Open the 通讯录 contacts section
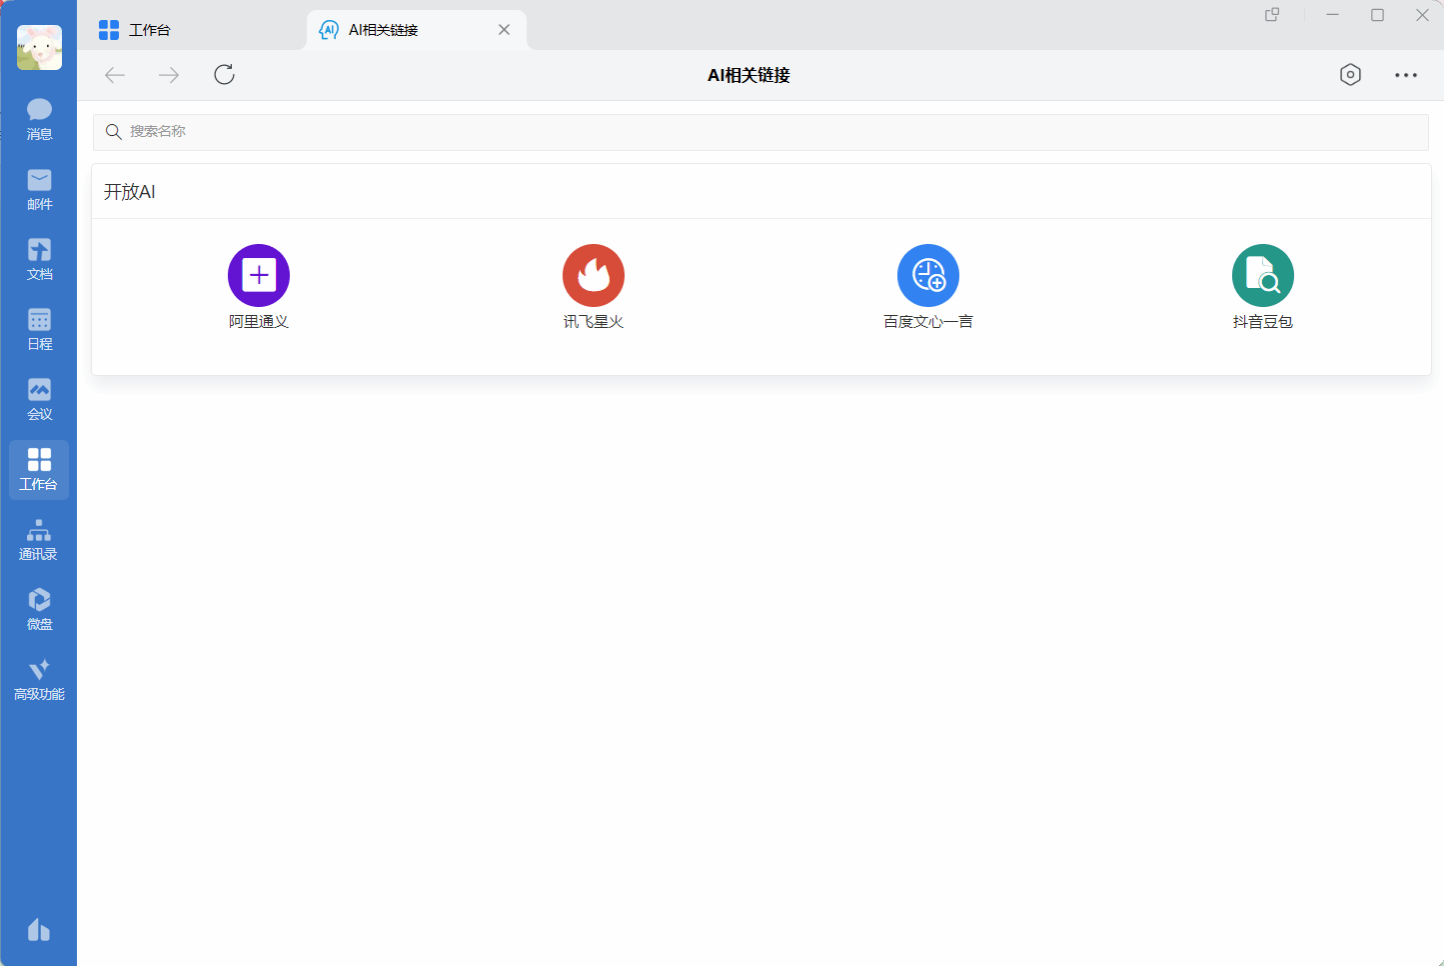The width and height of the screenshot is (1444, 966). point(39,539)
